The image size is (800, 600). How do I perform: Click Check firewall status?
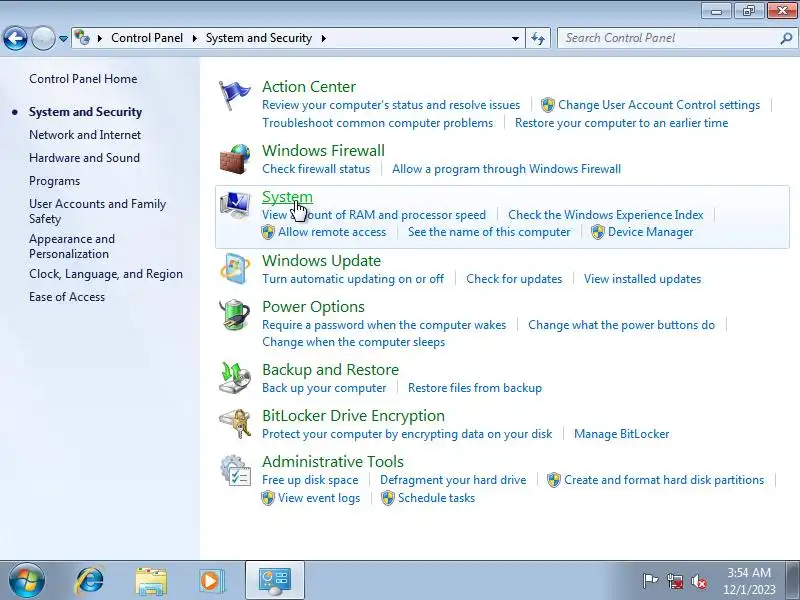point(316,169)
